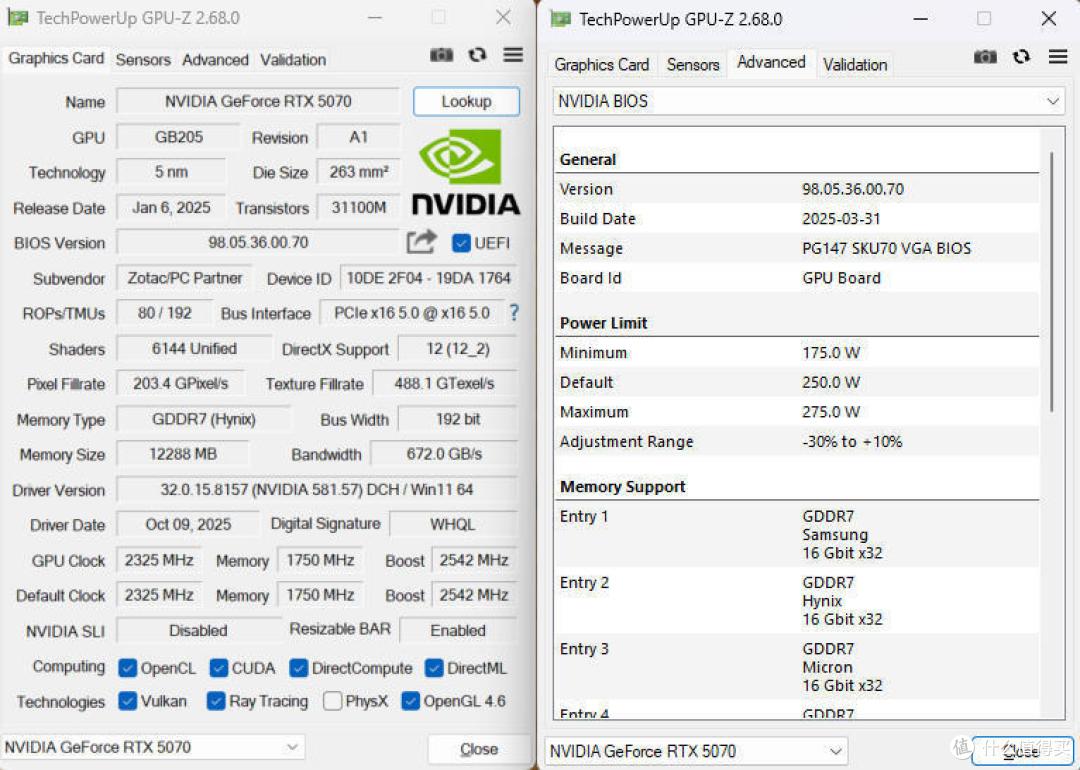The width and height of the screenshot is (1080, 770).
Task: Toggle the Vulkan checkbox
Action: pyautogui.click(x=127, y=701)
